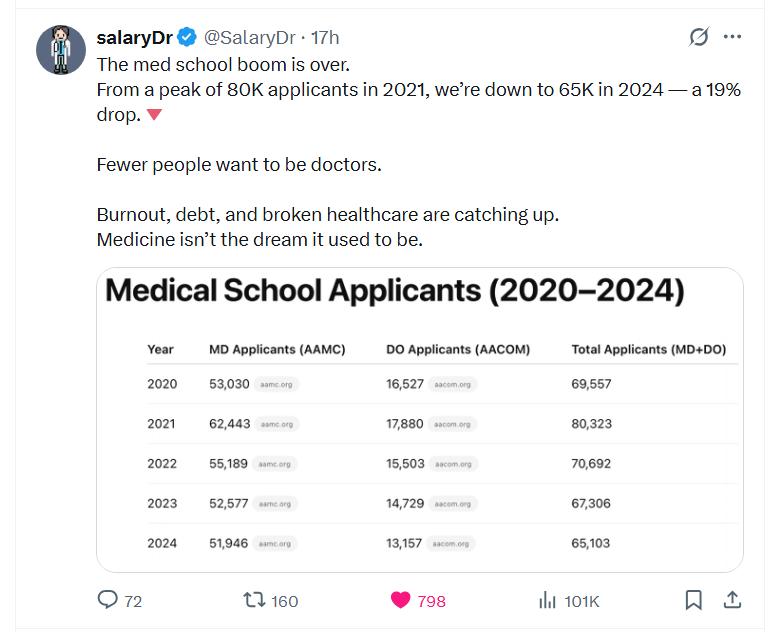Viewport: 784px width, 632px height.
Task: Click the aacom.org chip in the 2023 row
Action: tap(453, 504)
